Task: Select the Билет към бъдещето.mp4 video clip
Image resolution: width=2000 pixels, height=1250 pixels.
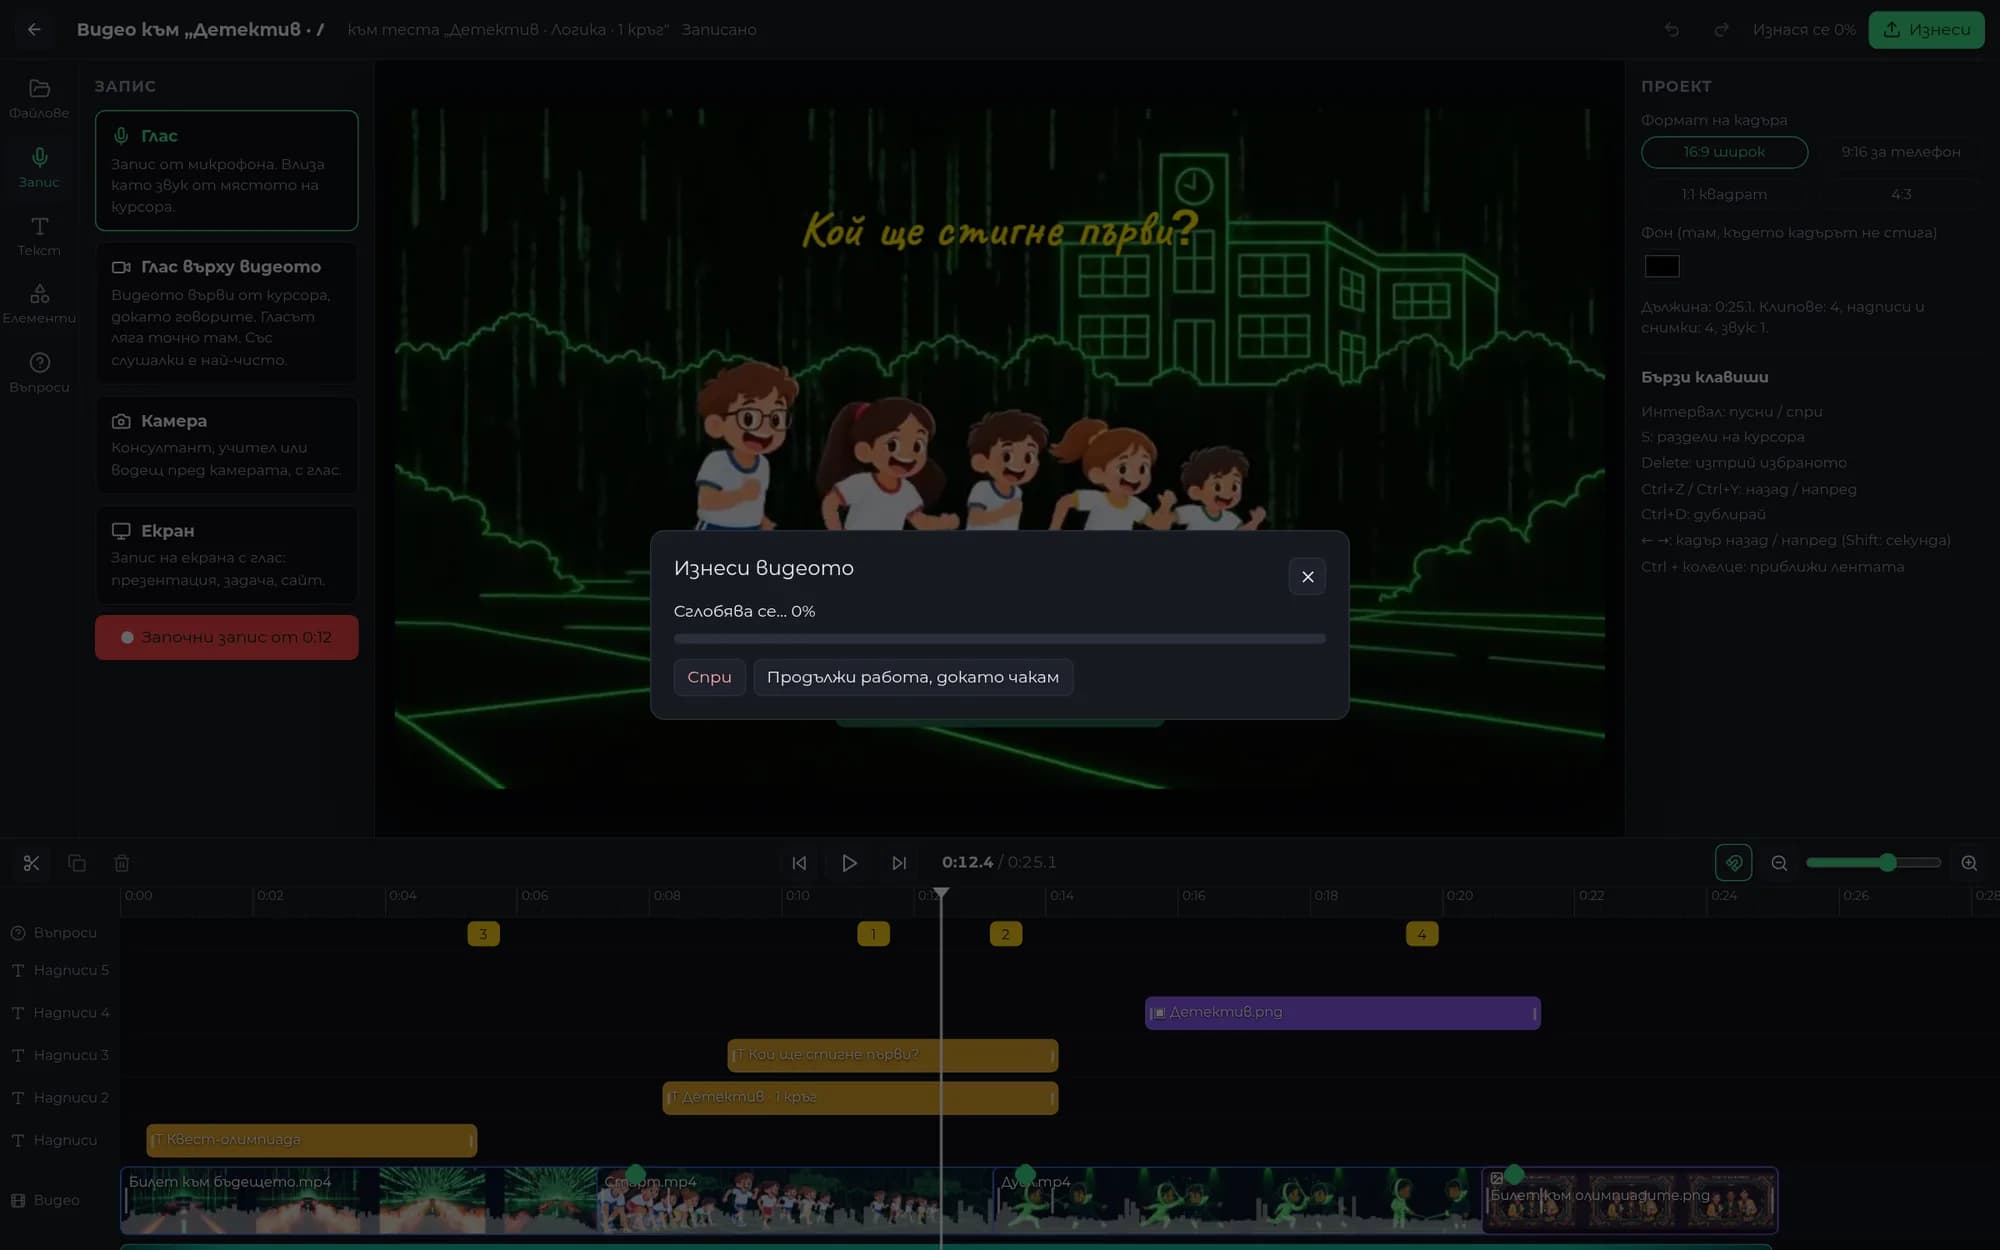Action: coord(359,1200)
